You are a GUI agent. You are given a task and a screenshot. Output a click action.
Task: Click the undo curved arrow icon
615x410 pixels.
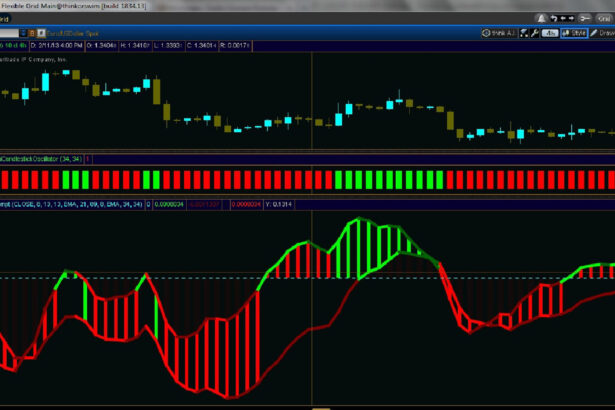(x=553, y=18)
